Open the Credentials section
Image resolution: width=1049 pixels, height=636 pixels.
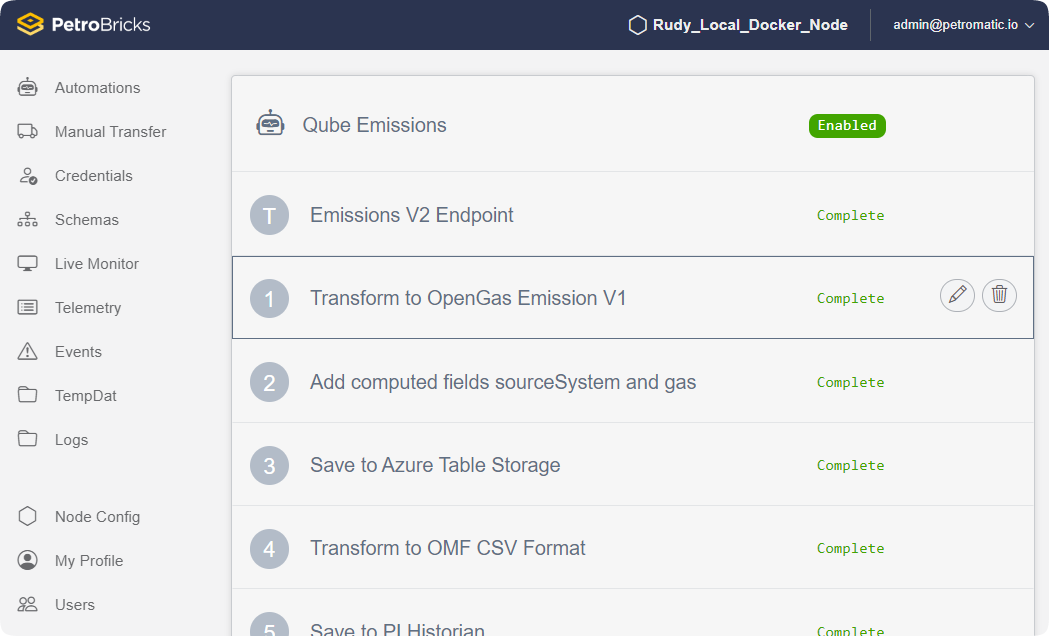click(94, 176)
